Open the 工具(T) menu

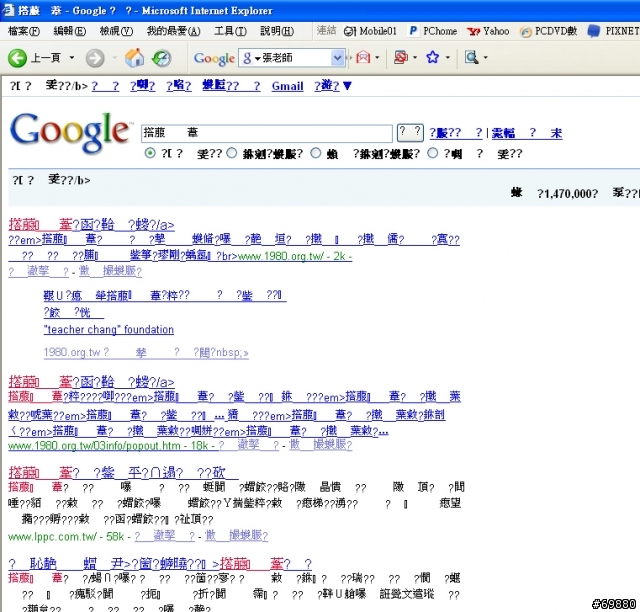tap(231, 31)
